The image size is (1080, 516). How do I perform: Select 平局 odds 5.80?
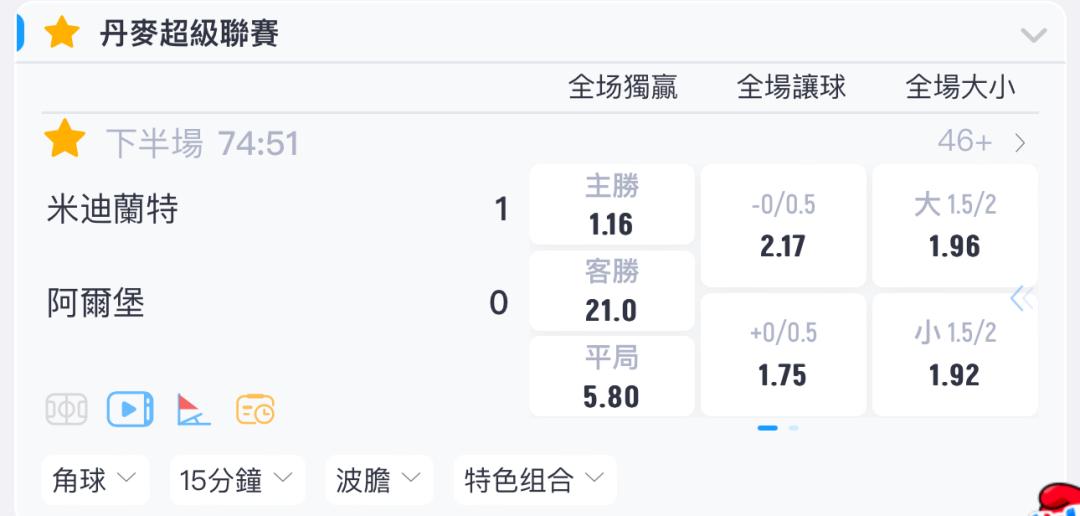[x=612, y=376]
